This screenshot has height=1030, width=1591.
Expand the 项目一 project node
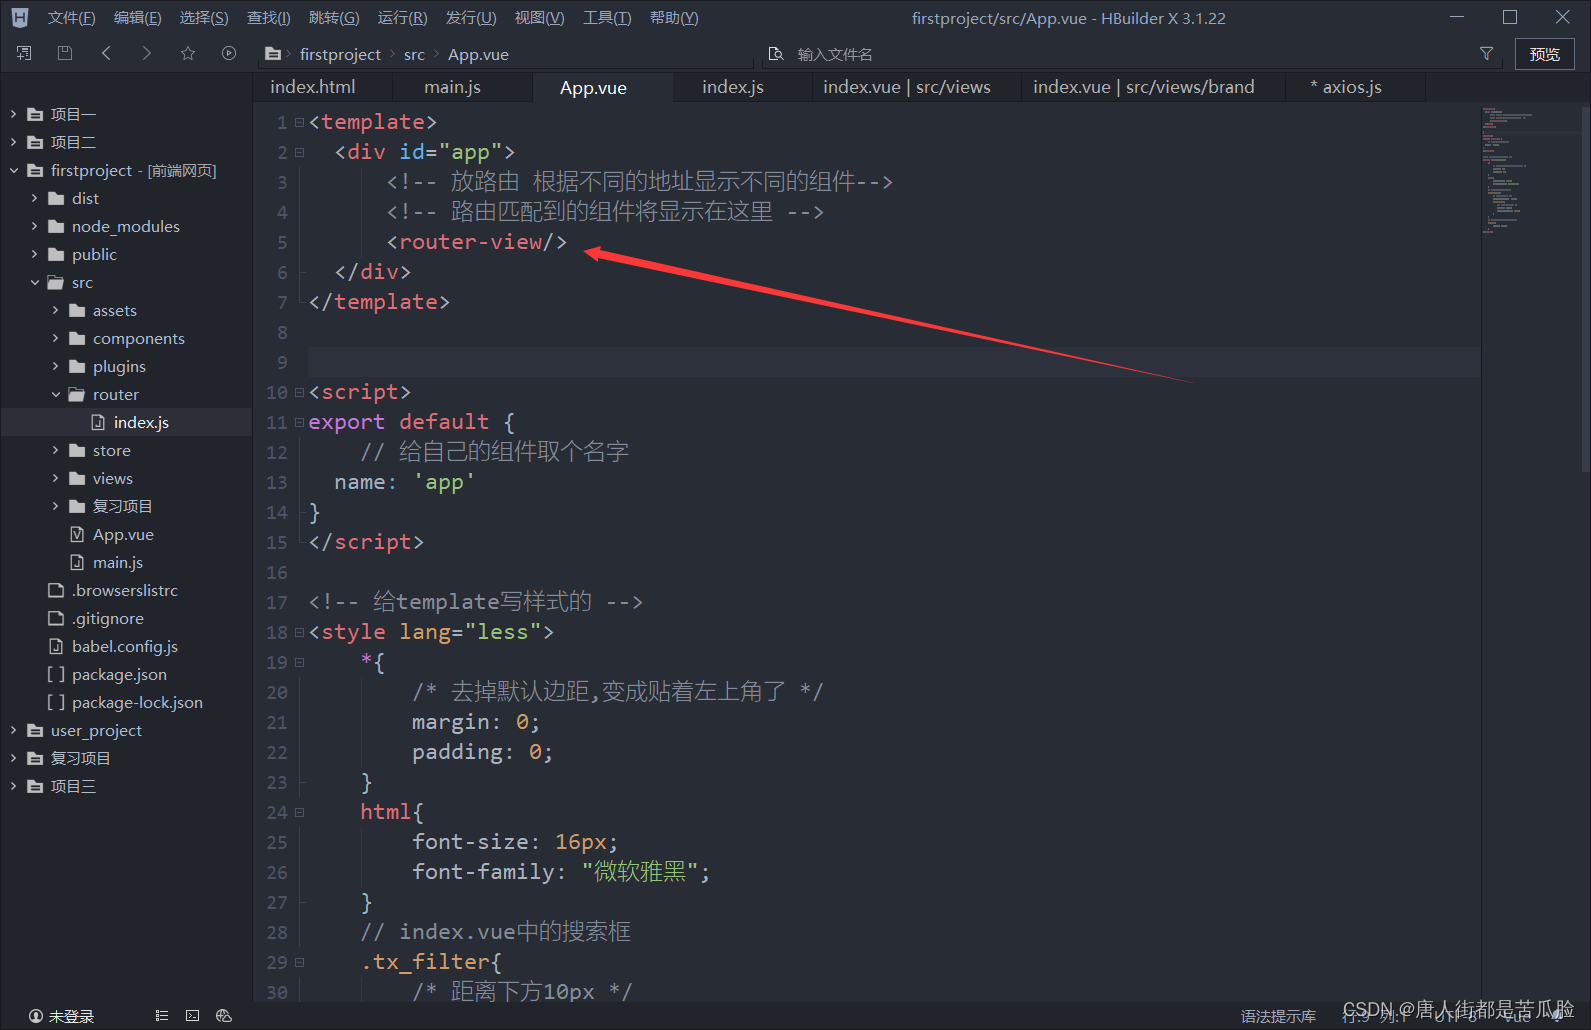(13, 114)
